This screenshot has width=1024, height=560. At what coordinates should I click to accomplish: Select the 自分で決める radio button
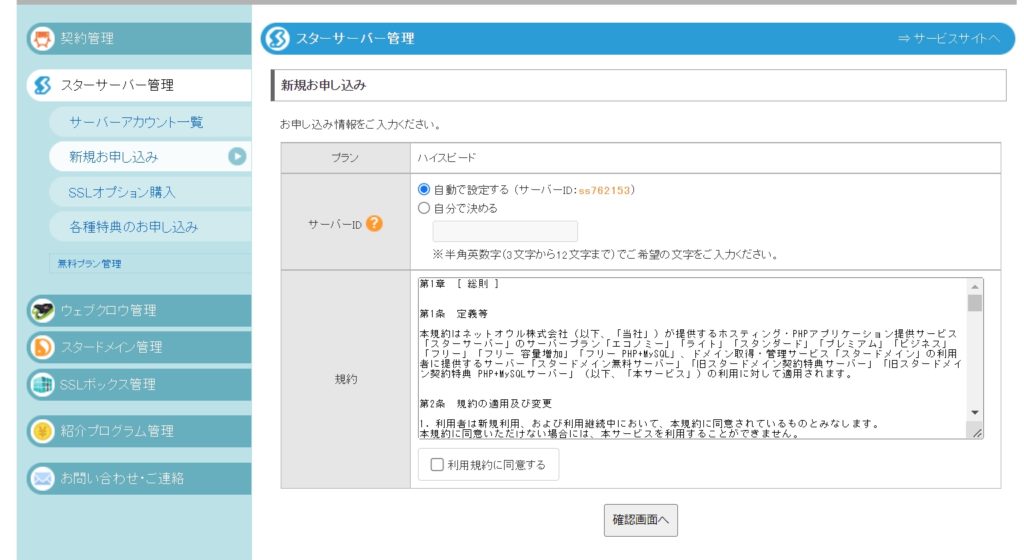tap(424, 209)
